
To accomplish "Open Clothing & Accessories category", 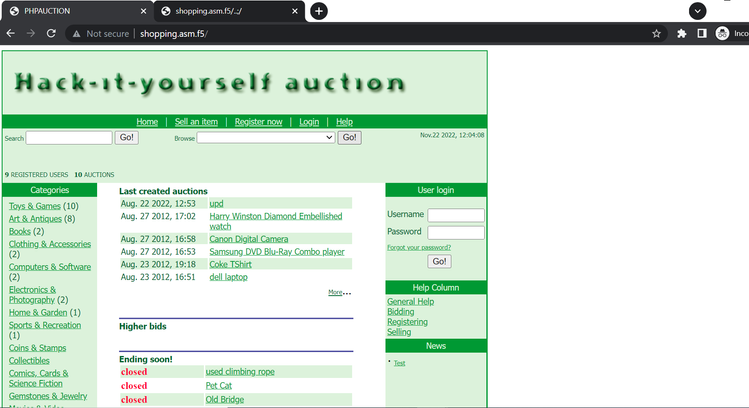I will coord(50,244).
